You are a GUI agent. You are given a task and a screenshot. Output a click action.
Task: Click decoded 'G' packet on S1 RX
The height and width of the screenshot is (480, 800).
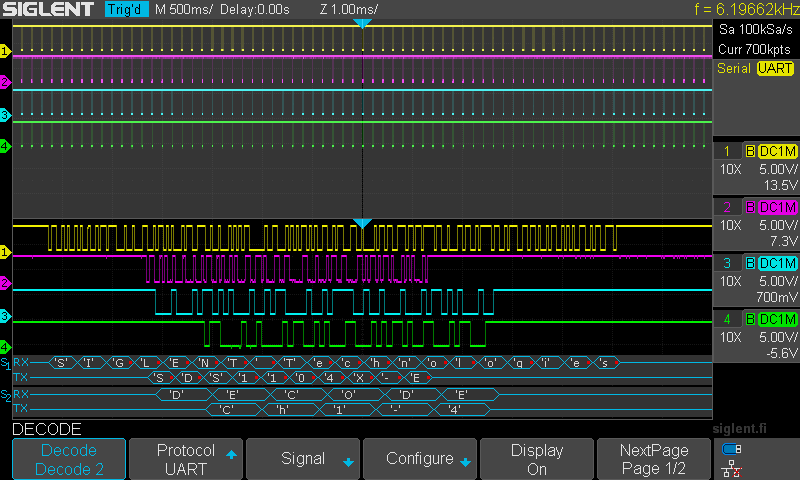click(x=119, y=363)
